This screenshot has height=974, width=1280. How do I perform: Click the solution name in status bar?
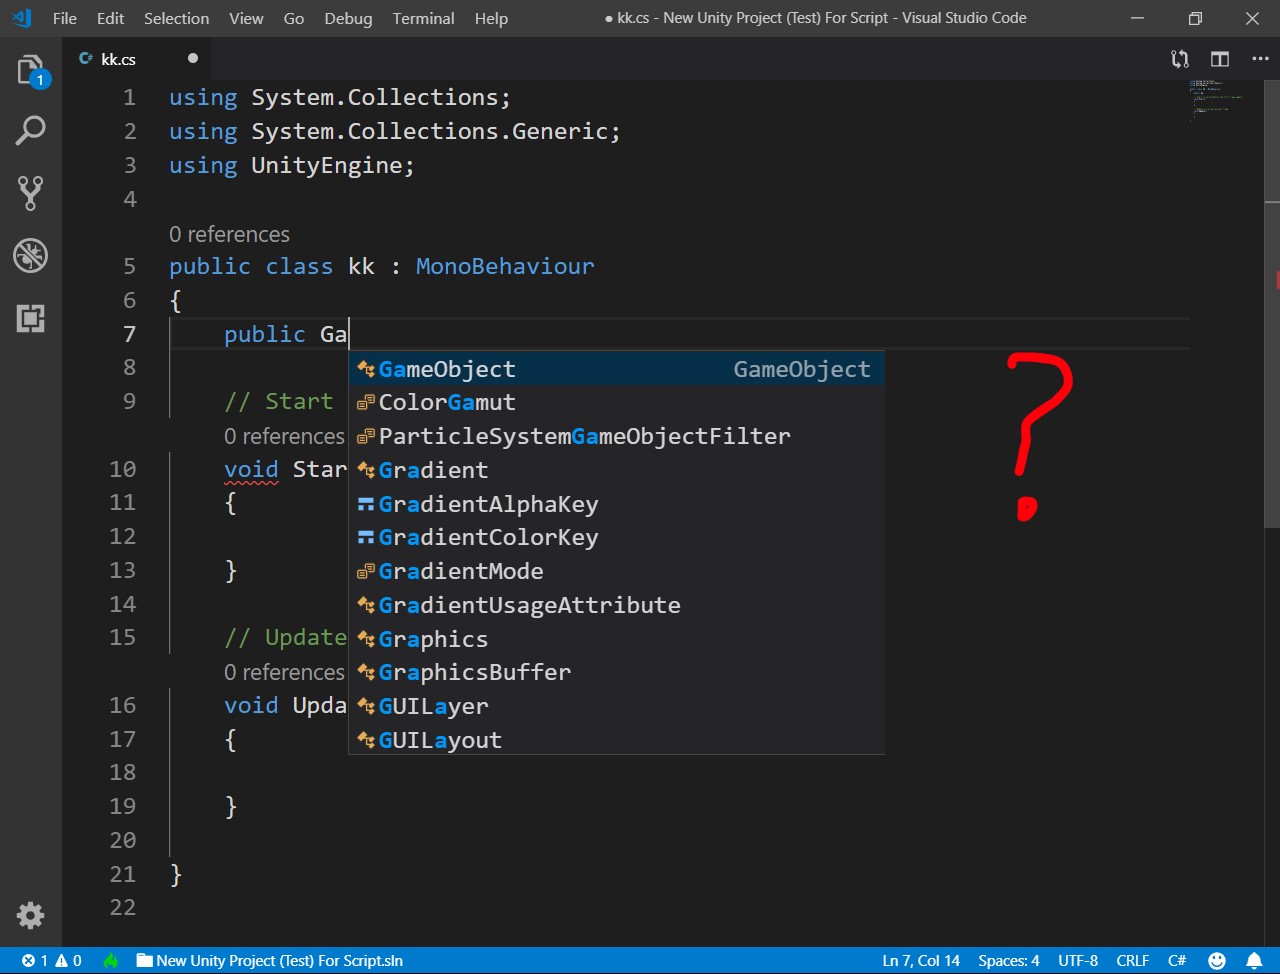[x=270, y=961]
